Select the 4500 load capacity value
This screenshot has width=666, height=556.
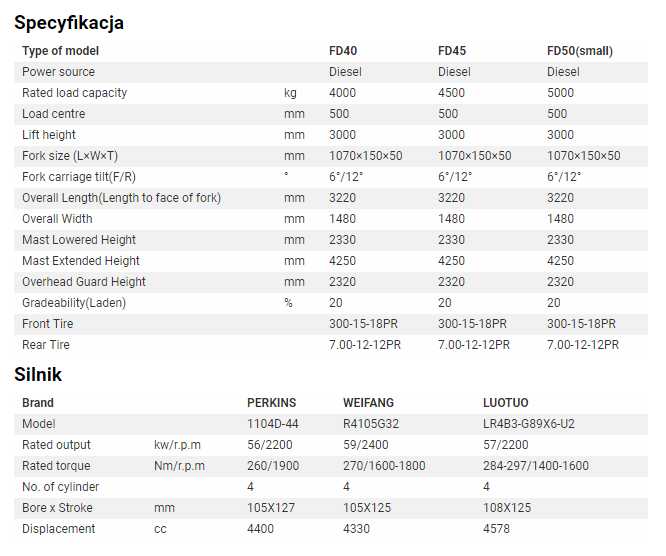452,93
